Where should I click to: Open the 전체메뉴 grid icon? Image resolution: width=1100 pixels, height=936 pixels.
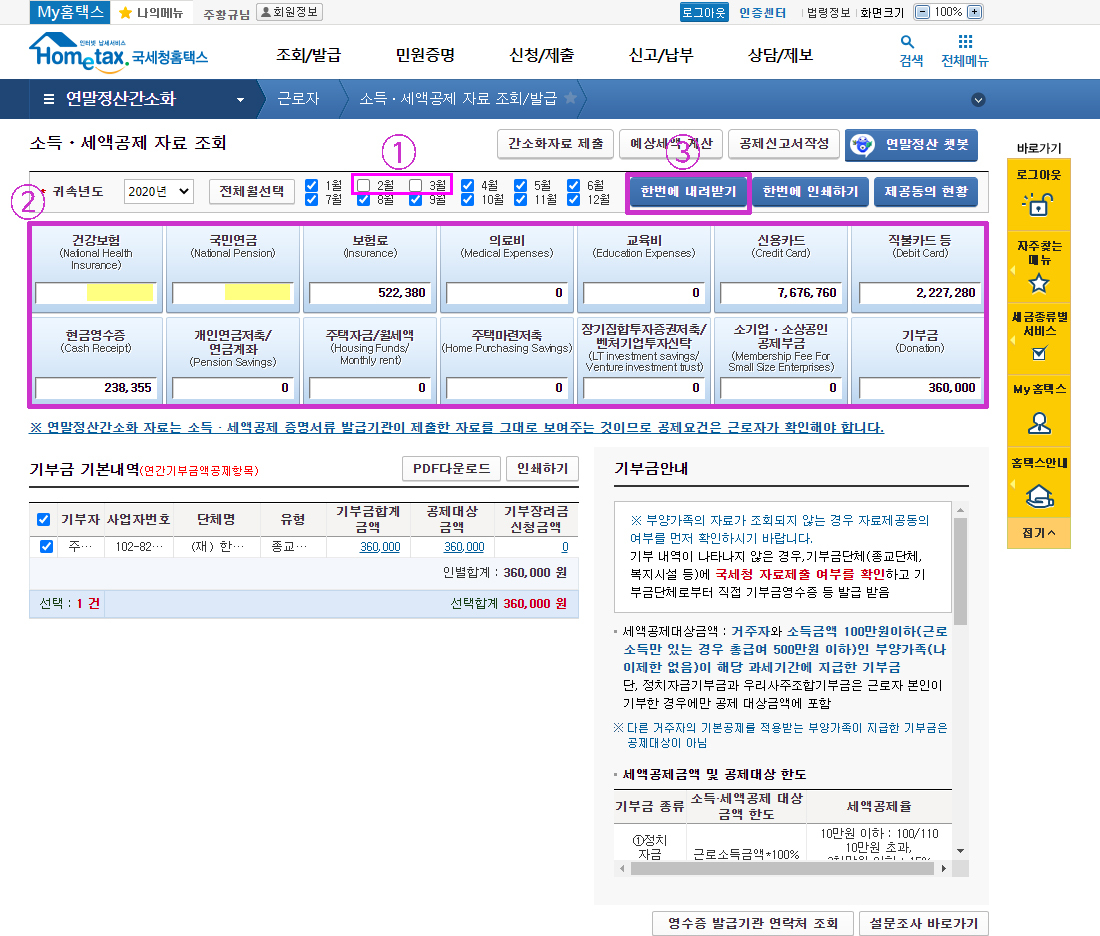tap(964, 42)
